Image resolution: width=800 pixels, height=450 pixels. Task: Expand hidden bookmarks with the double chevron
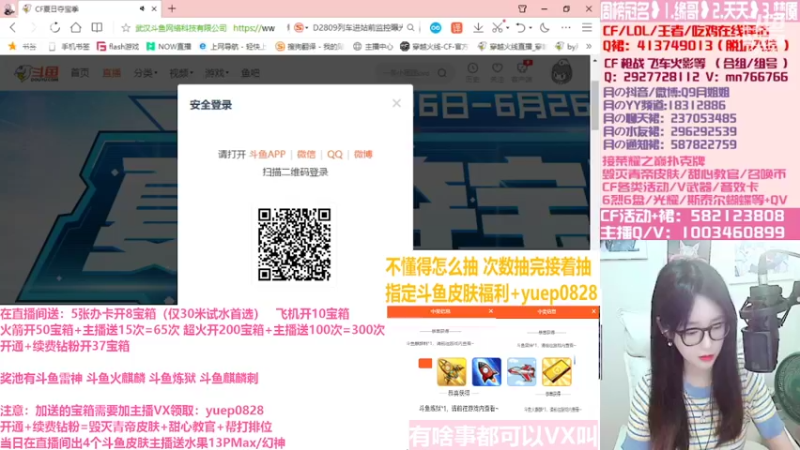pyautogui.click(x=589, y=46)
